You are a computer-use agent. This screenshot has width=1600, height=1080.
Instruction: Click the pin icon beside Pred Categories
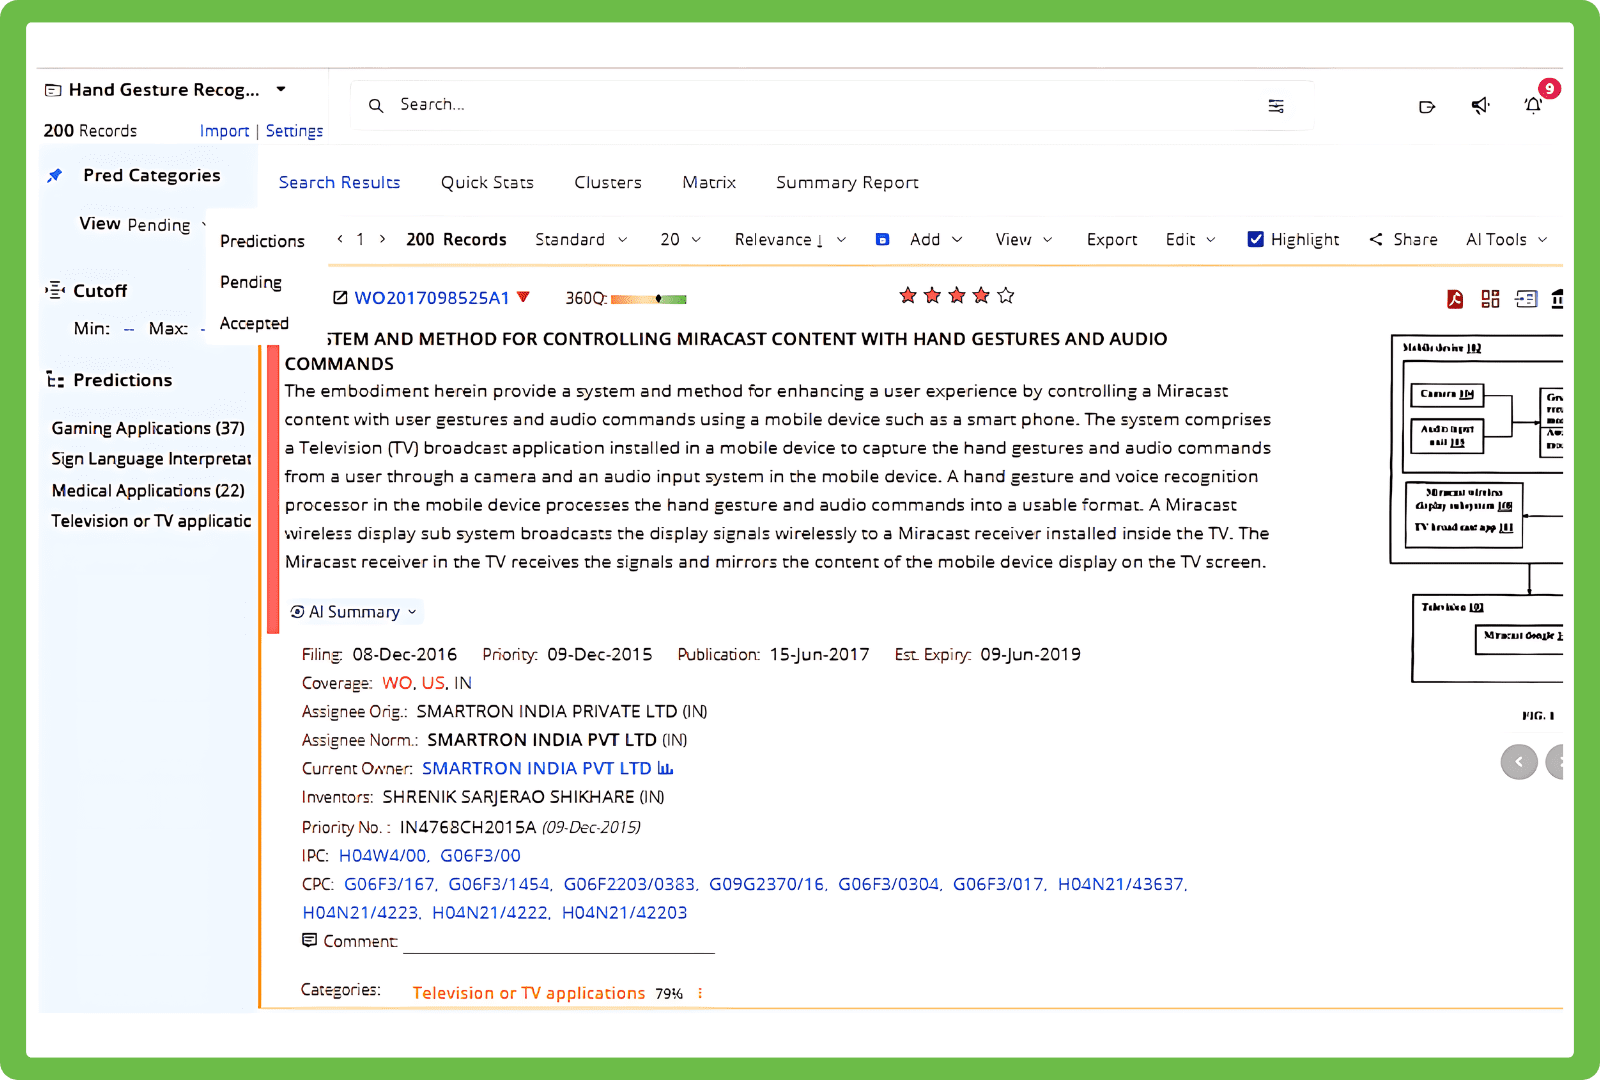pos(55,176)
